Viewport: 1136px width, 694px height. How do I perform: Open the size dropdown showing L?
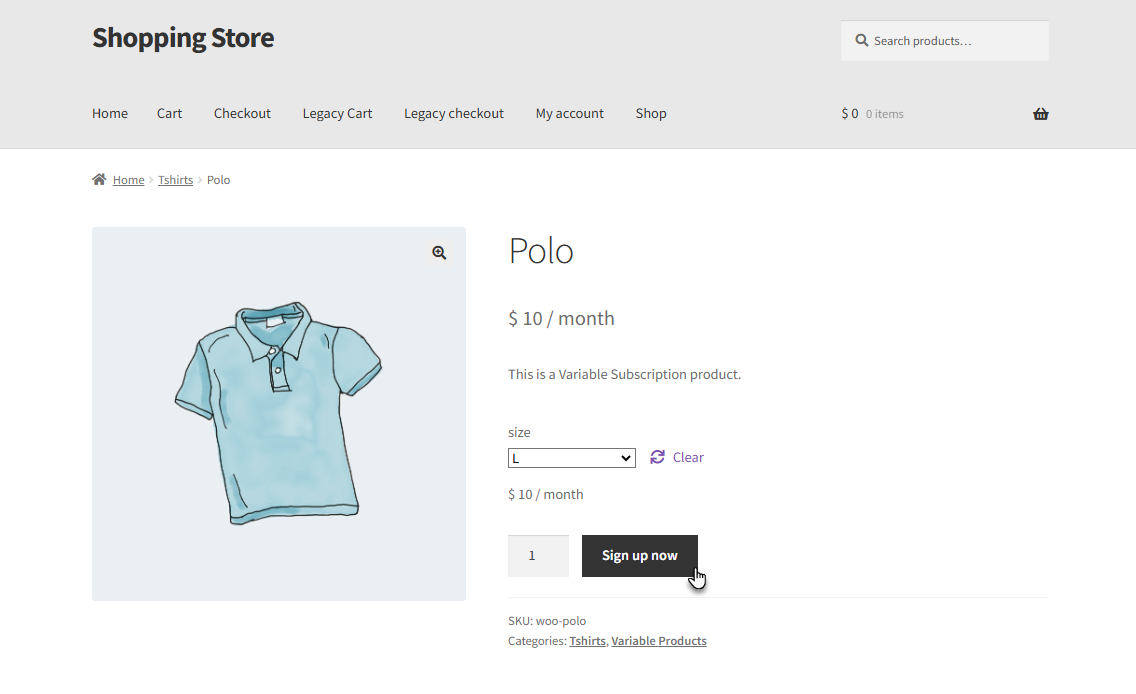(572, 458)
